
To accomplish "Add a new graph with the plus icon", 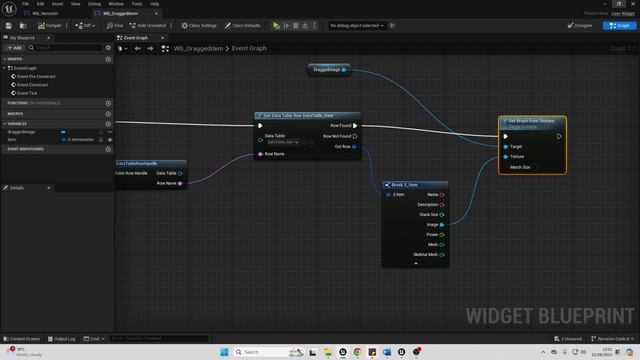I will 108,59.
